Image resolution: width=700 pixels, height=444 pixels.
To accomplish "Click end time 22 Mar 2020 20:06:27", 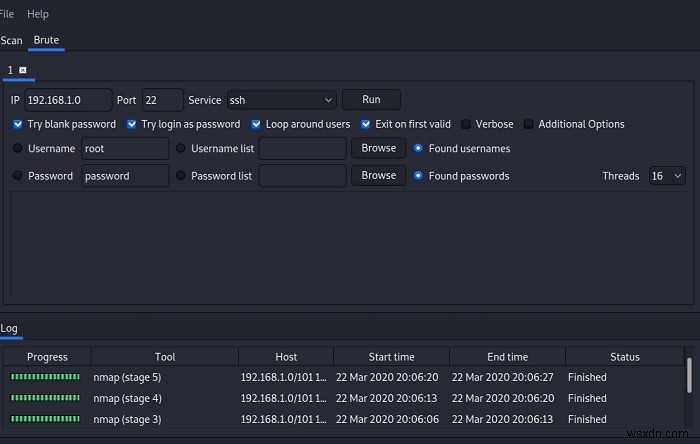I will pos(503,377).
